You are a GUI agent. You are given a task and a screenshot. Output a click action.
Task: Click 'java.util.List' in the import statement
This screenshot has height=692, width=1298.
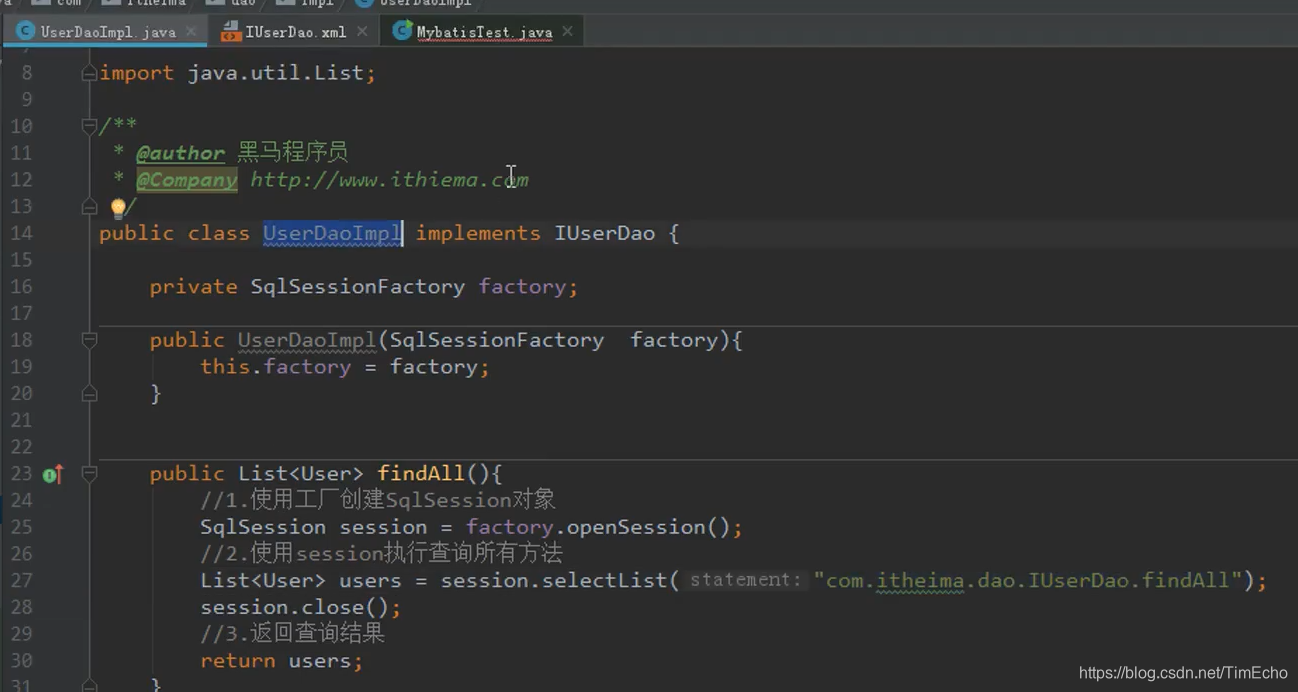(275, 73)
